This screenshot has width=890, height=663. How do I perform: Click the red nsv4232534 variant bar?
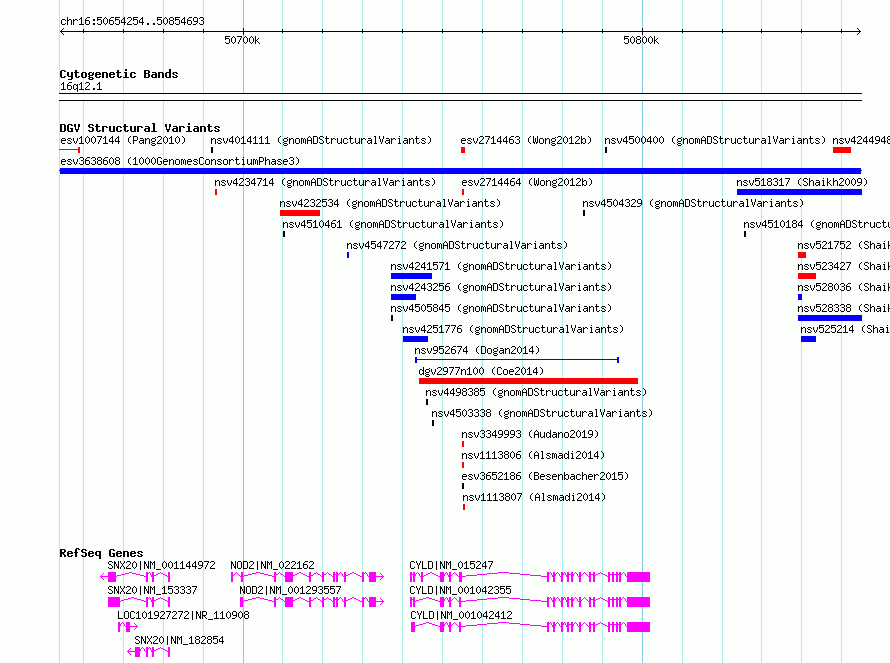click(x=300, y=213)
